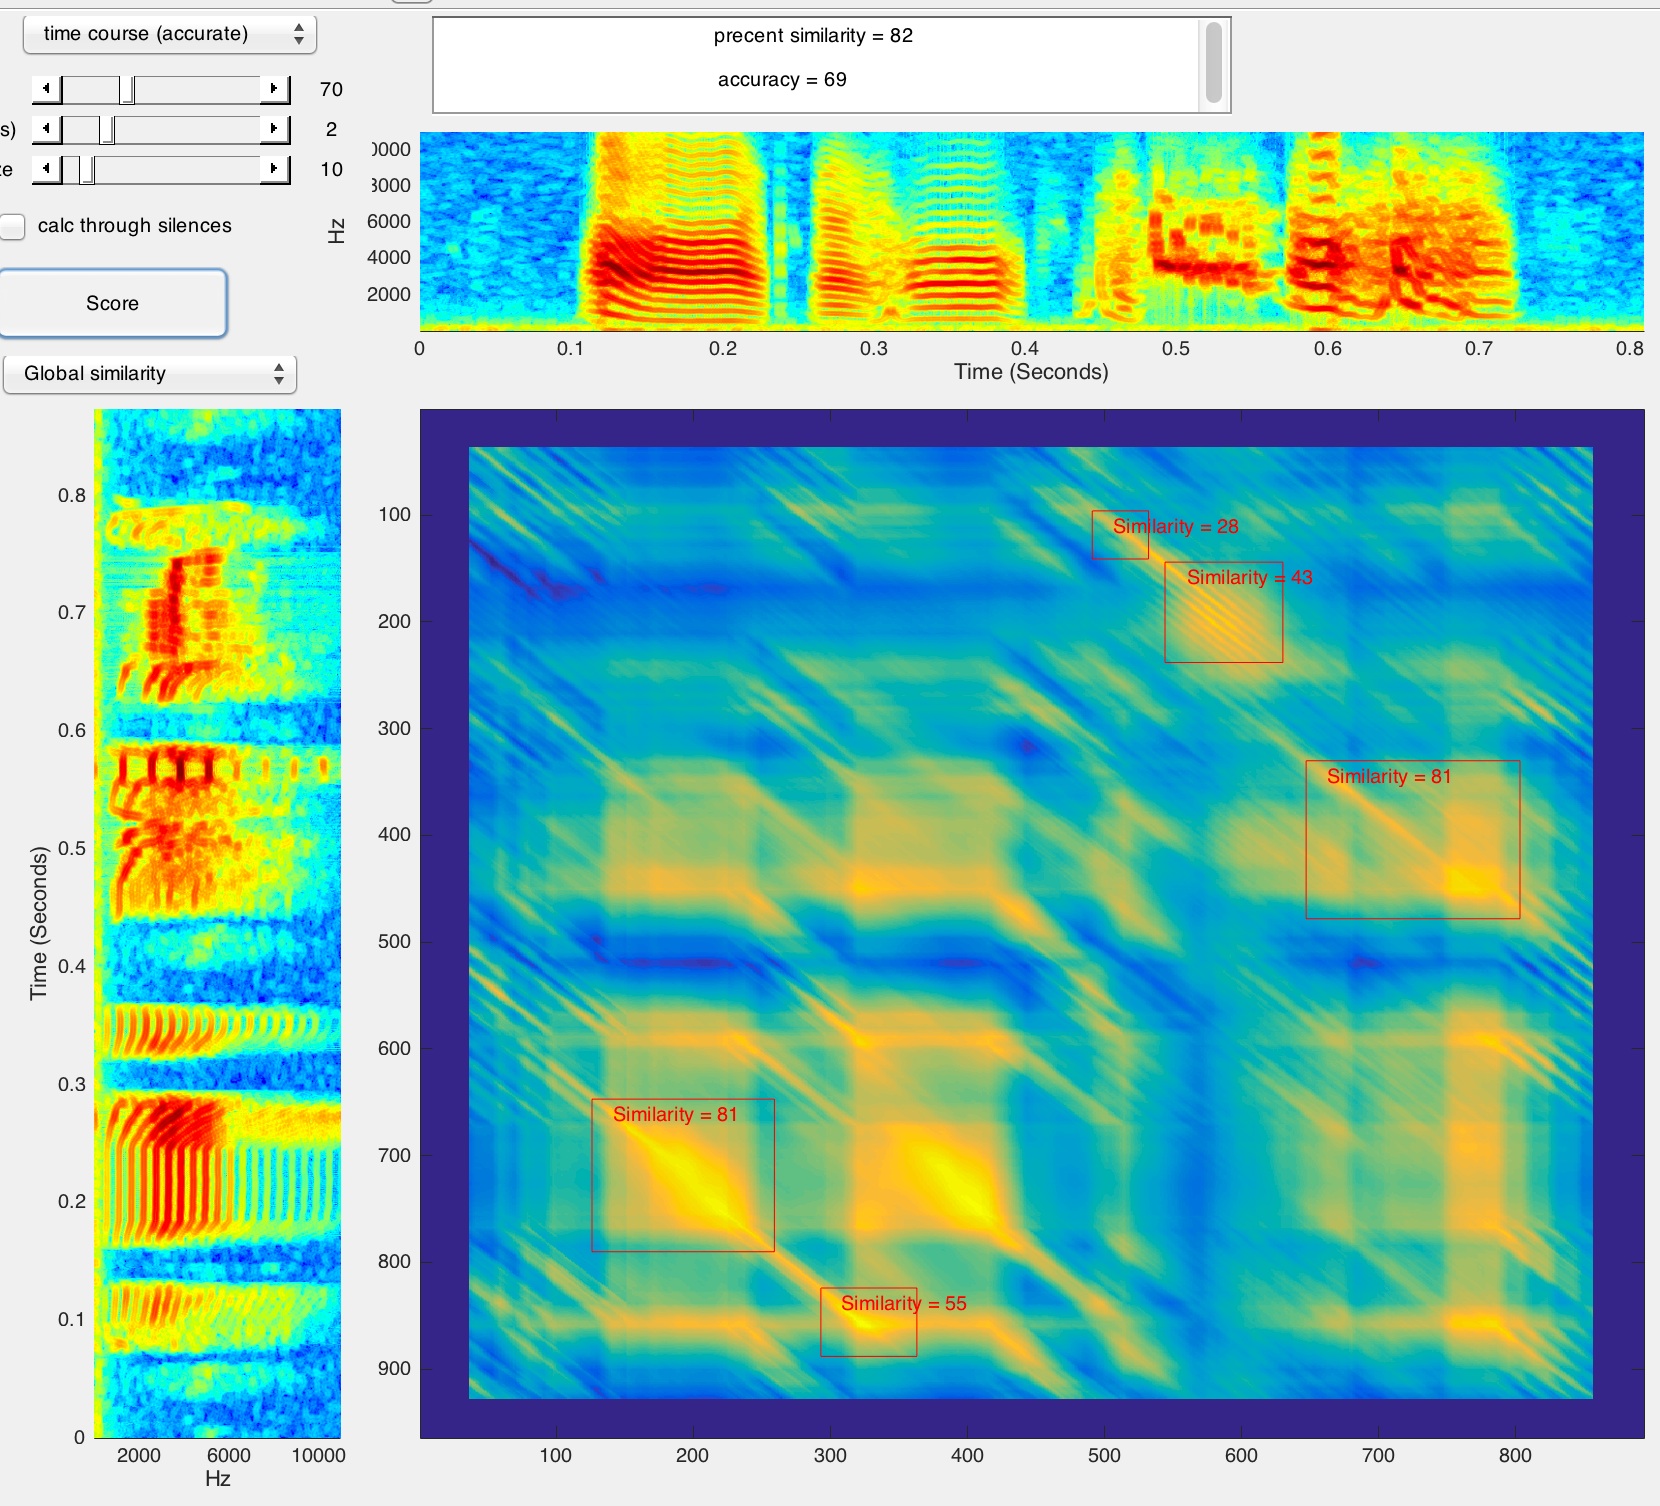
Task: Enable calc through silences checkbox
Action: coord(13,227)
